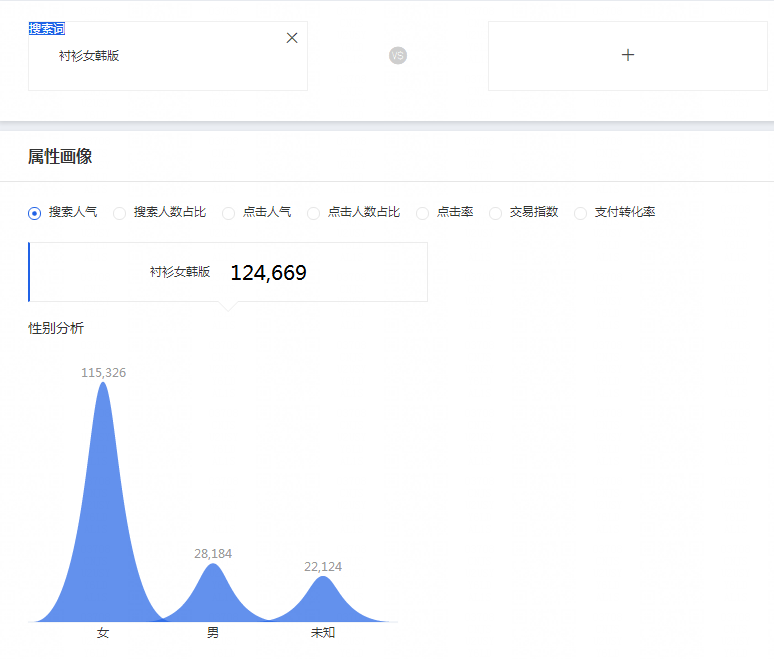Click the 性别分析 chart title
This screenshot has height=659, width=774.
(x=56, y=328)
